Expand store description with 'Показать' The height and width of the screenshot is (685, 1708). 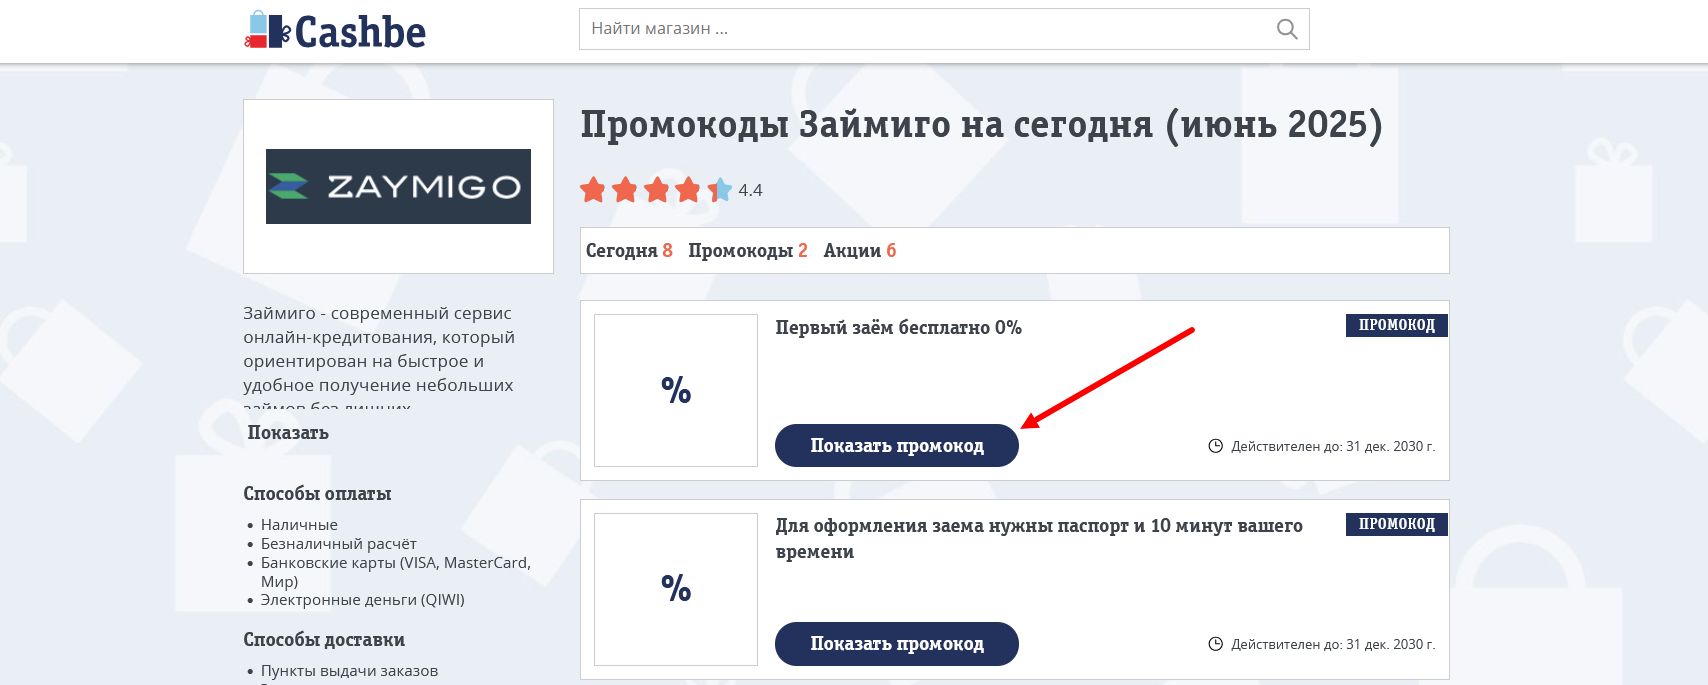pos(288,433)
